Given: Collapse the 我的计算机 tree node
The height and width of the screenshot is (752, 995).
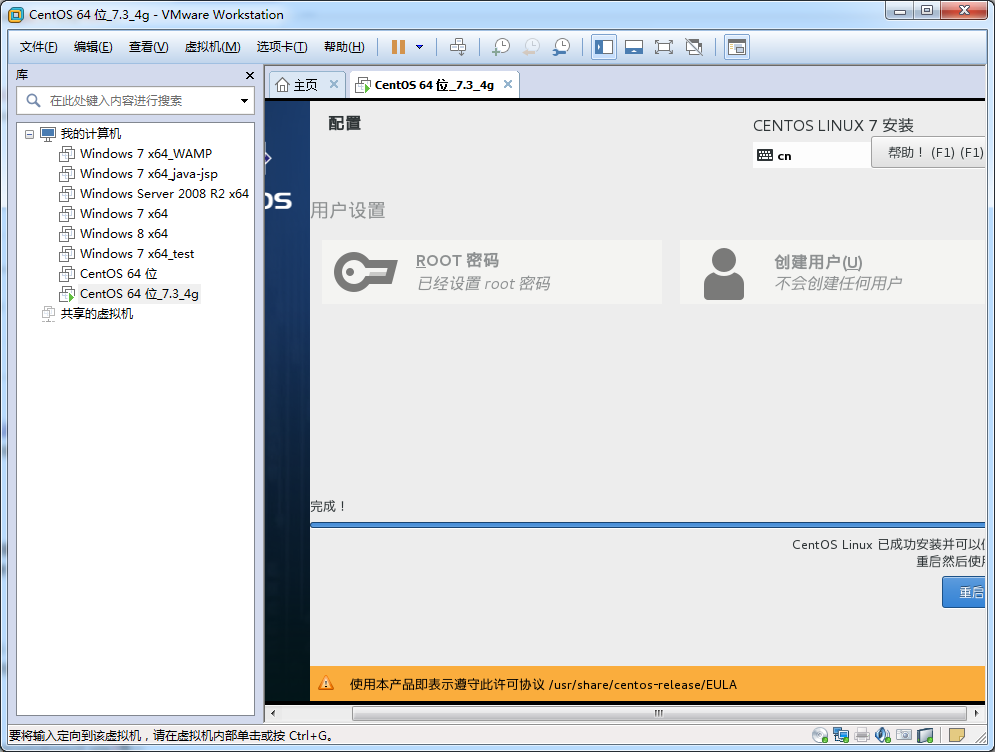Looking at the screenshot, I should coord(29,134).
